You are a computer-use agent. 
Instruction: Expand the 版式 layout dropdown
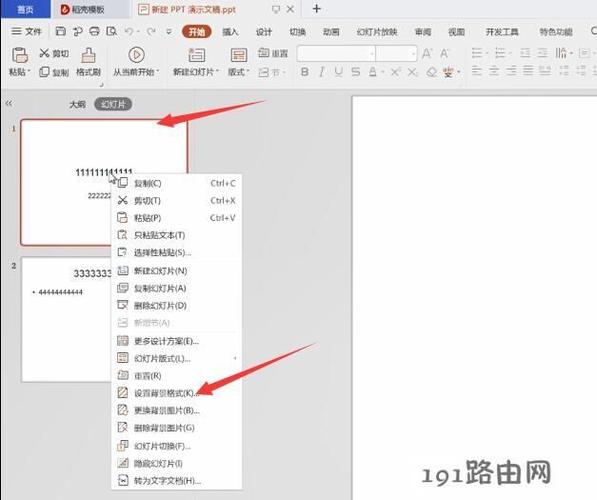[x=239, y=72]
